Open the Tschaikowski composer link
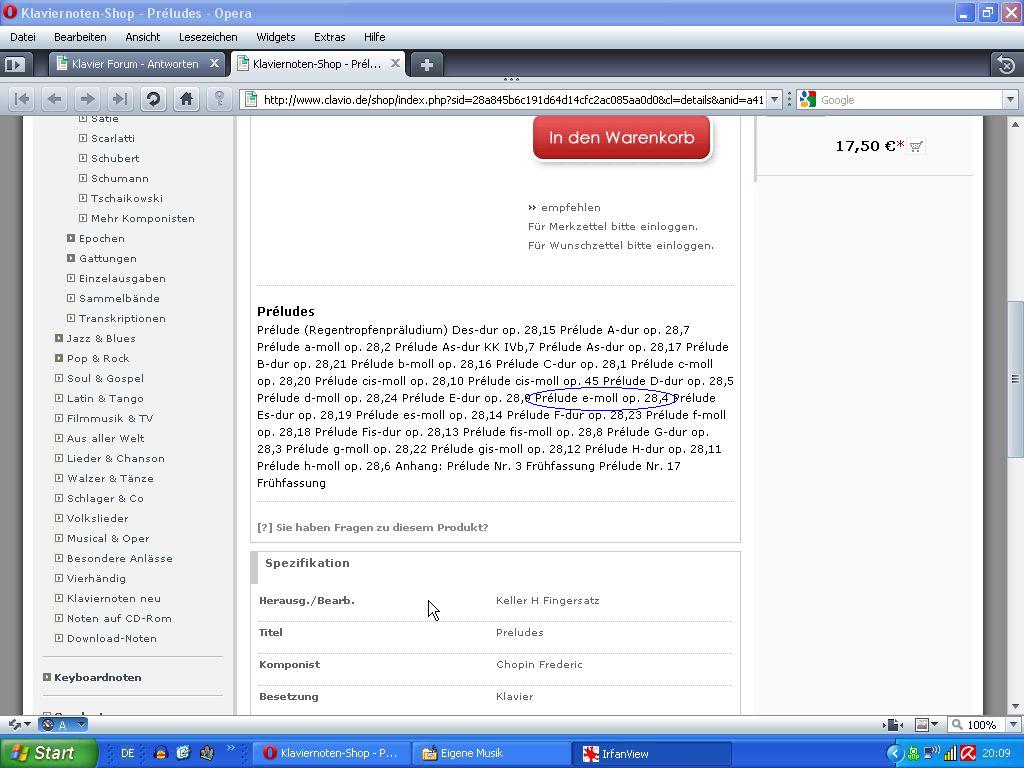This screenshot has height=768, width=1024. [x=127, y=199]
